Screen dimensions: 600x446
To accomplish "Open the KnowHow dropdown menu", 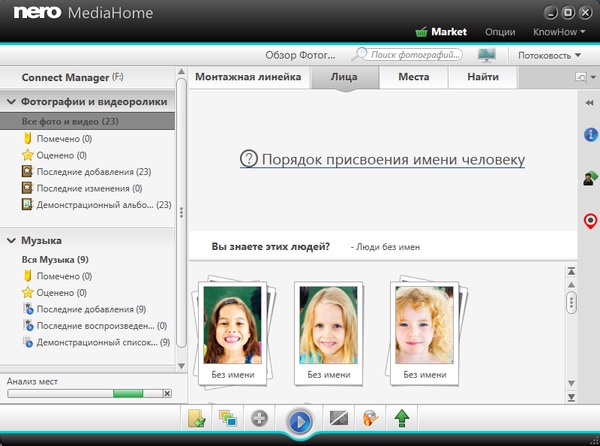I will coord(560,32).
